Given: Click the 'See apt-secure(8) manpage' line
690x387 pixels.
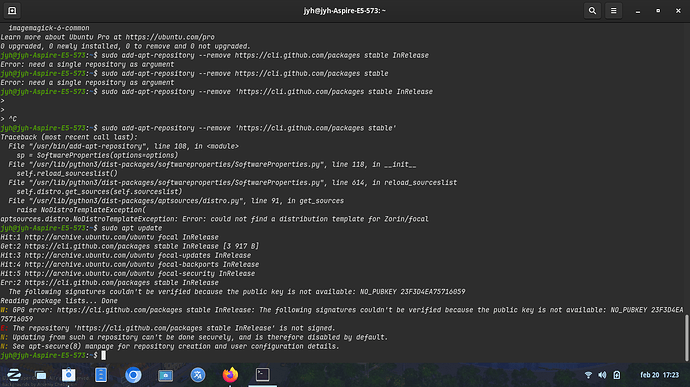Looking at the screenshot, I should (170, 346).
